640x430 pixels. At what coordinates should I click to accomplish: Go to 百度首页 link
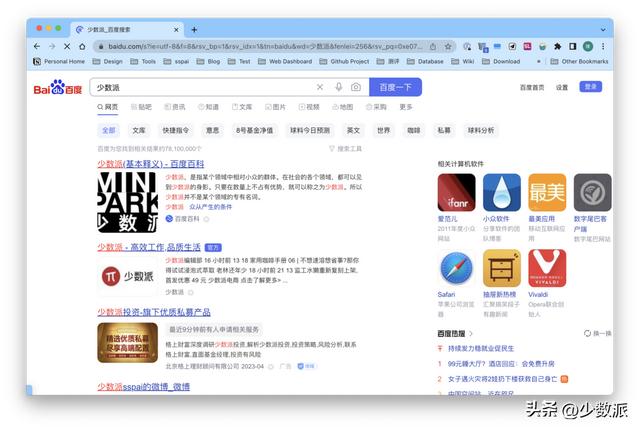tap(532, 87)
